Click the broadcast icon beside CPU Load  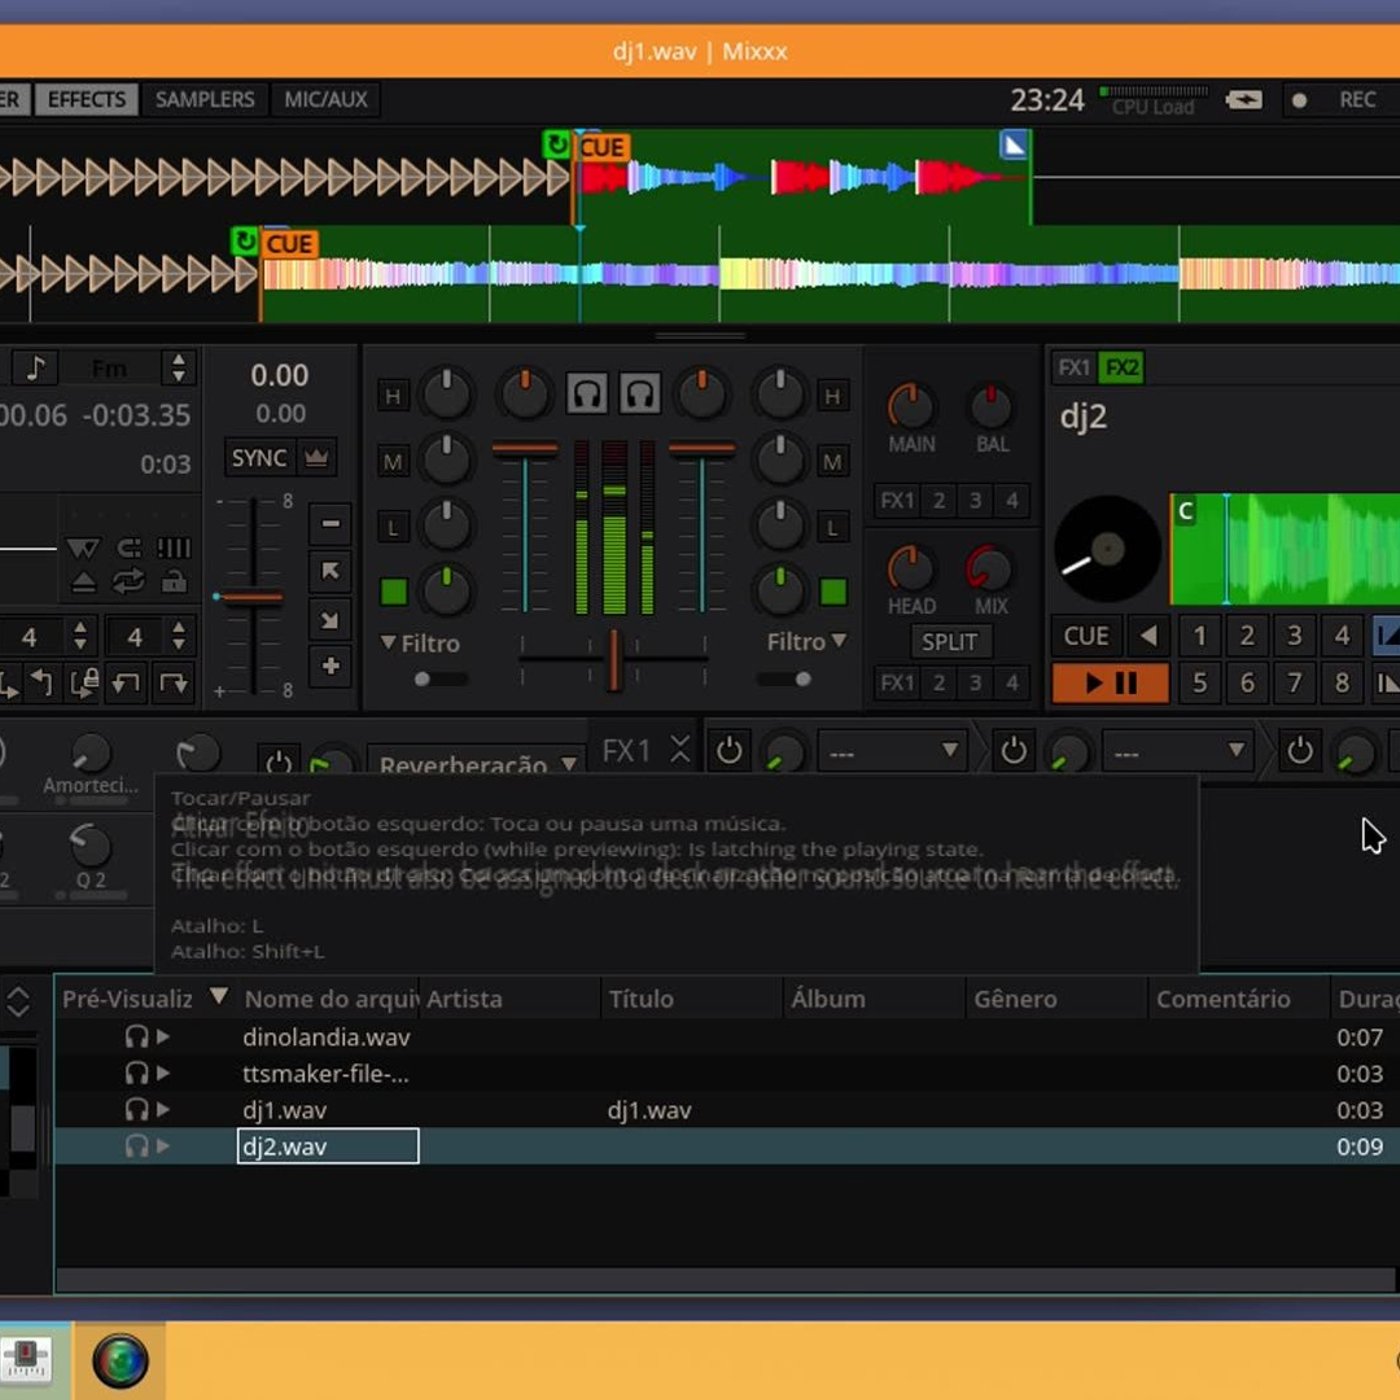tap(1244, 100)
